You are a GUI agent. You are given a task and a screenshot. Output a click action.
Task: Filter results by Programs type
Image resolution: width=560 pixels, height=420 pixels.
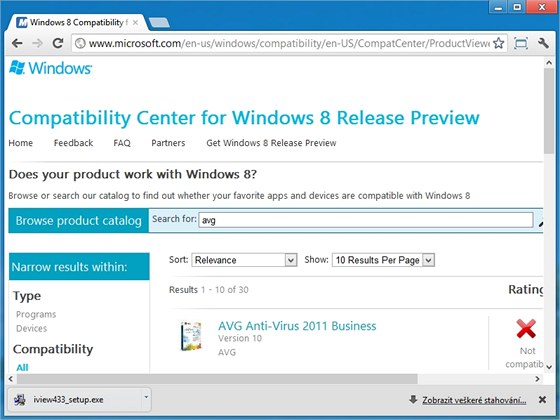(x=36, y=314)
